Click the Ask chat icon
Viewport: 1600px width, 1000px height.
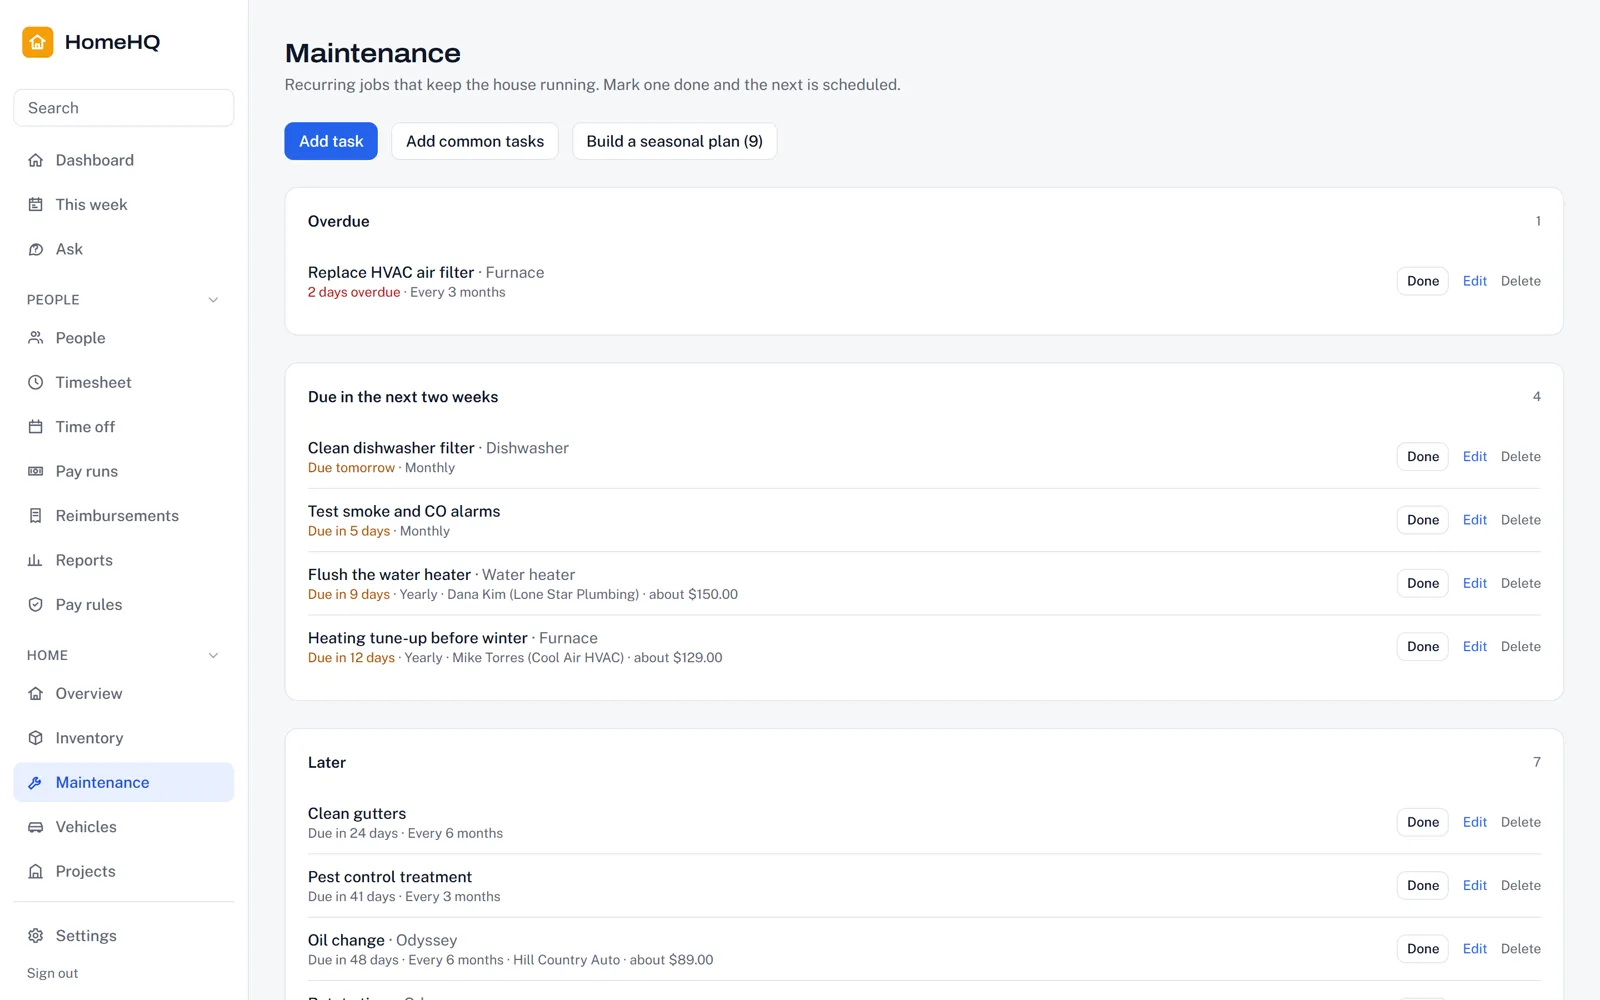point(36,249)
